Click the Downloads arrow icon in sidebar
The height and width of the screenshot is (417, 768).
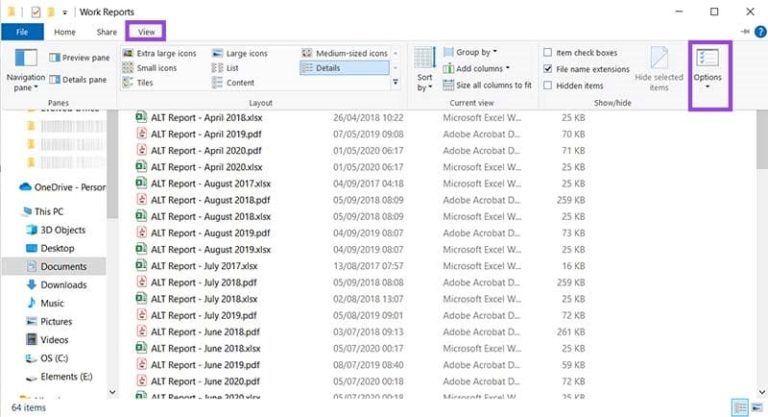click(31, 285)
